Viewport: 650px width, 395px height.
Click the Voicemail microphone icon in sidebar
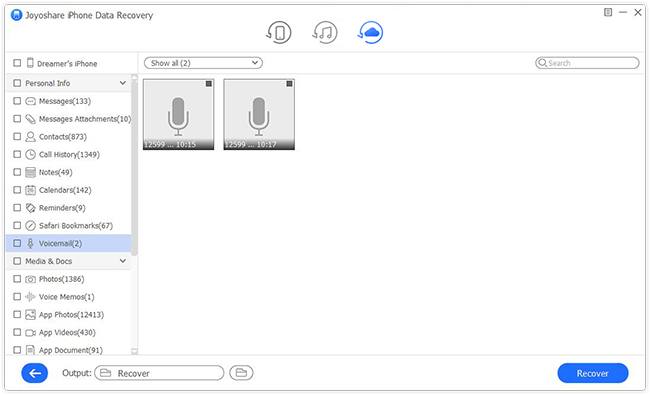(30, 243)
